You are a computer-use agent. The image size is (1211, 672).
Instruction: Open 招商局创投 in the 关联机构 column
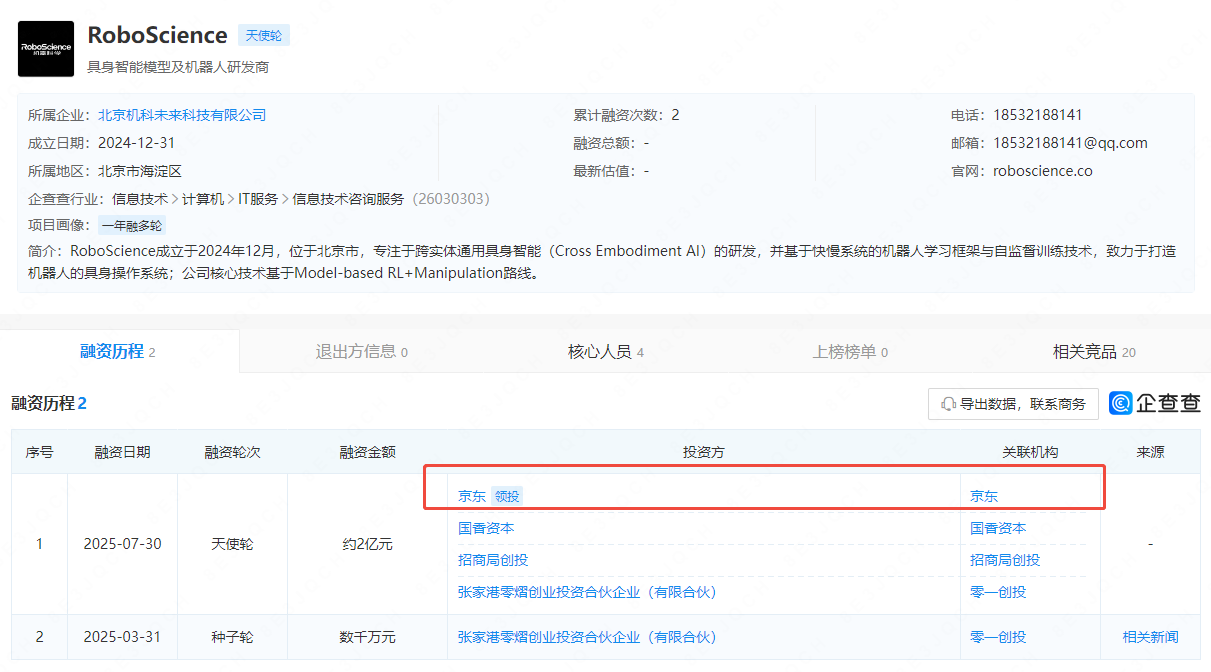(1005, 560)
